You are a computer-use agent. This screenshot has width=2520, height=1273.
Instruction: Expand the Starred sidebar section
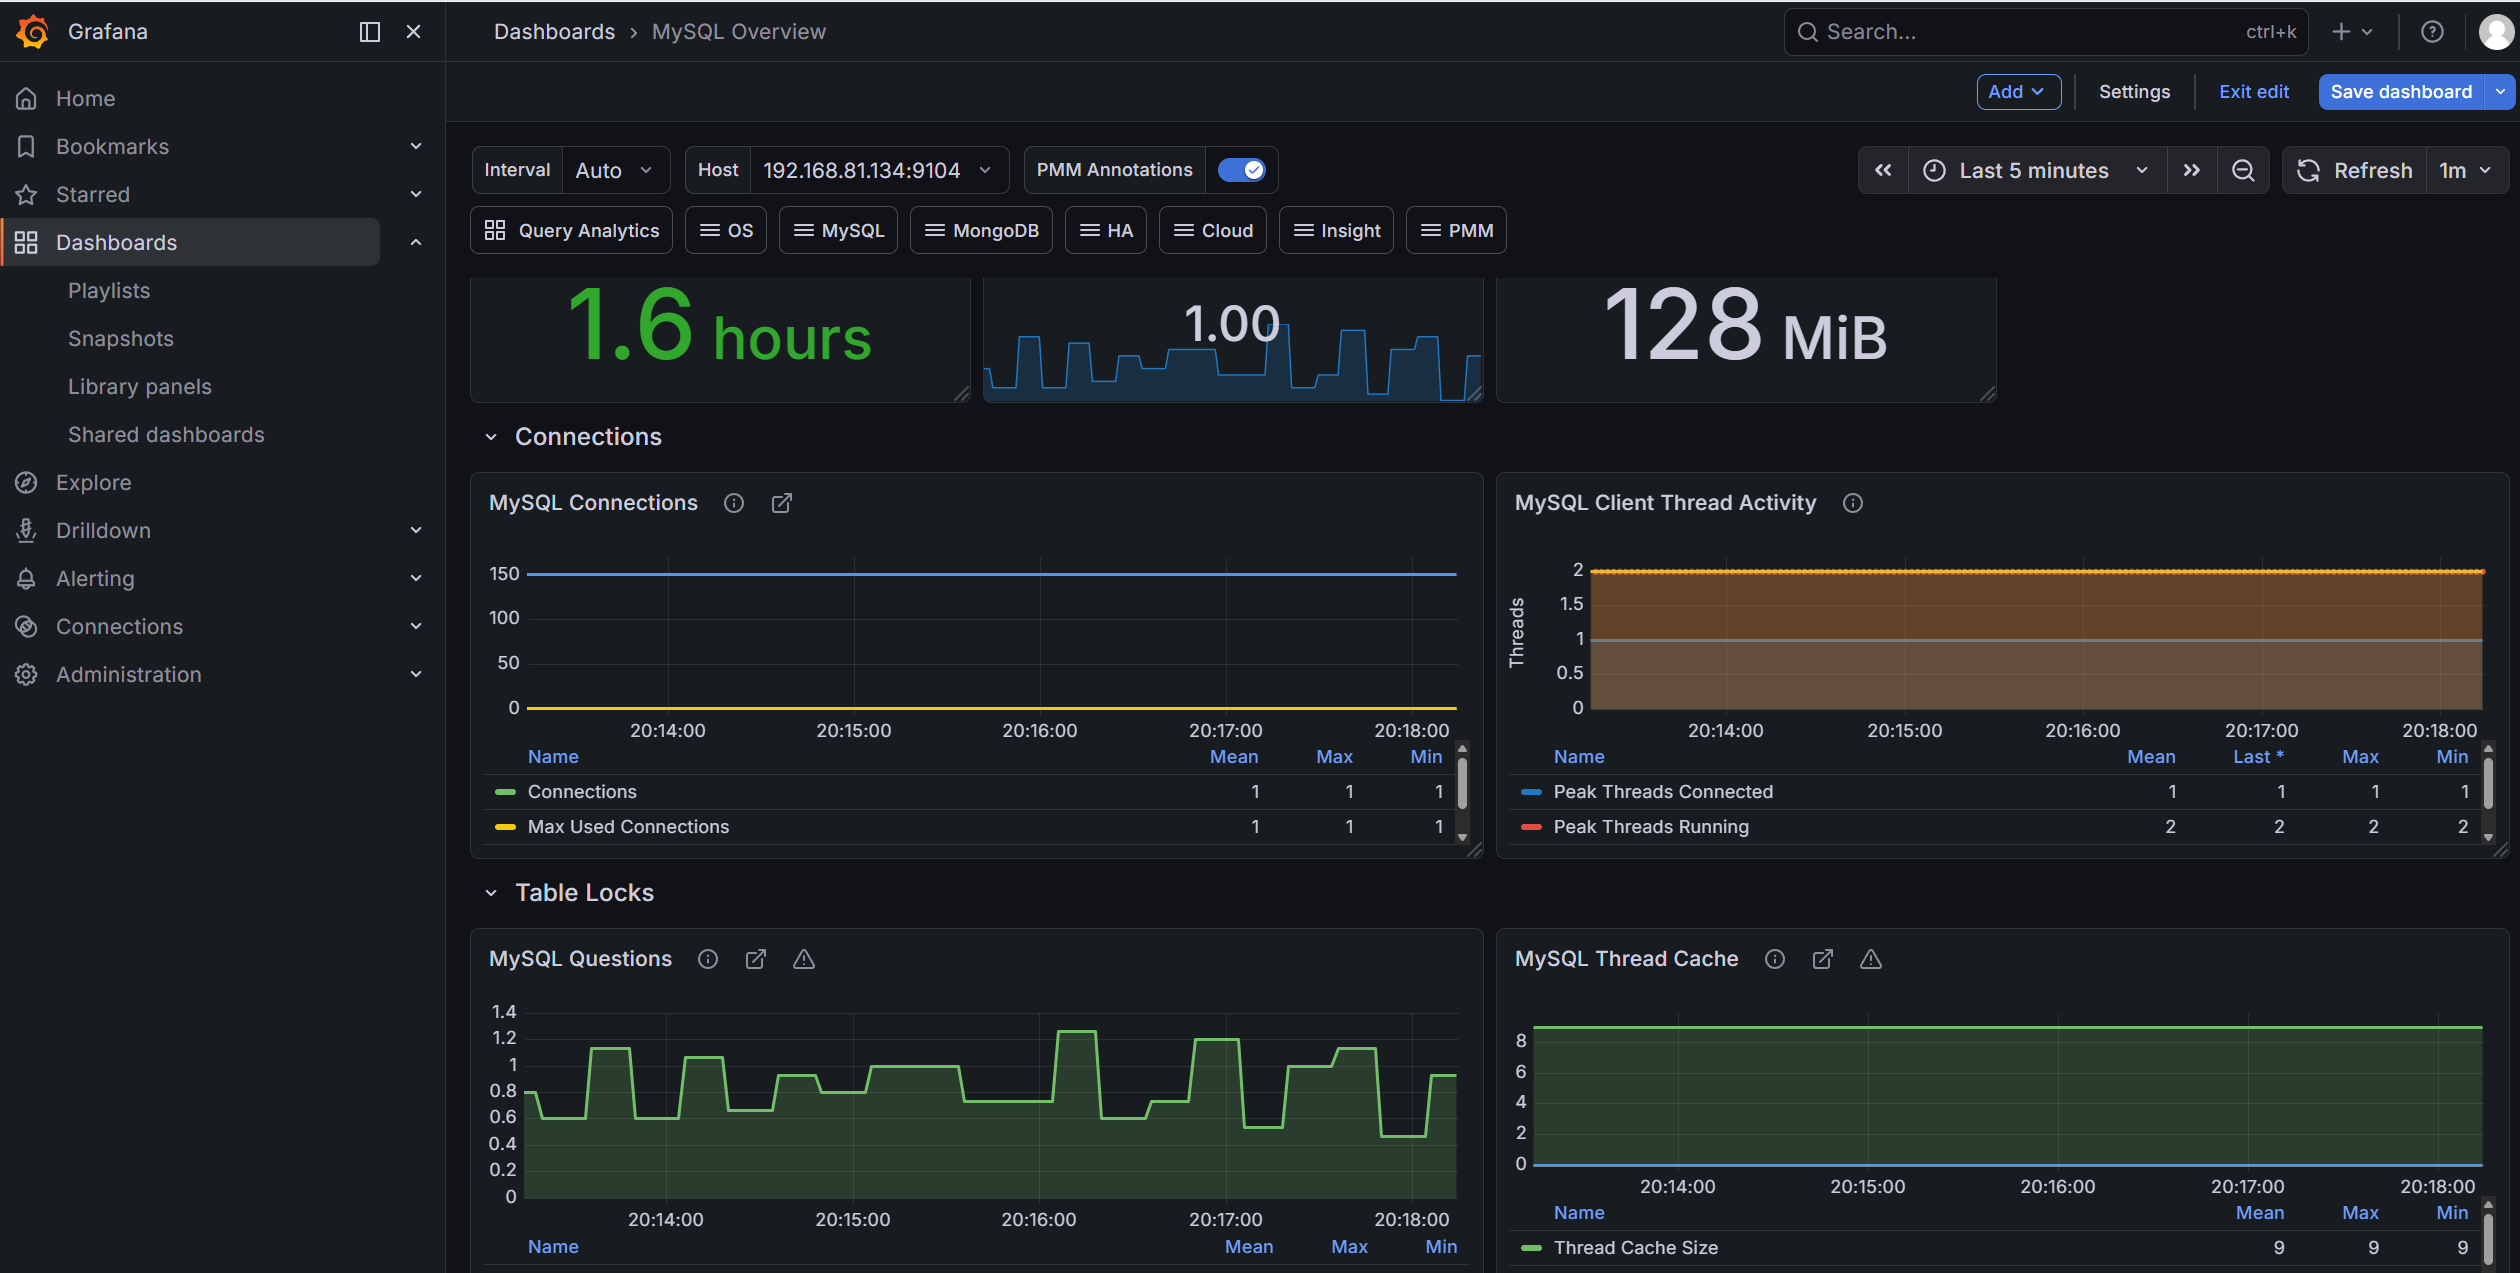click(416, 194)
